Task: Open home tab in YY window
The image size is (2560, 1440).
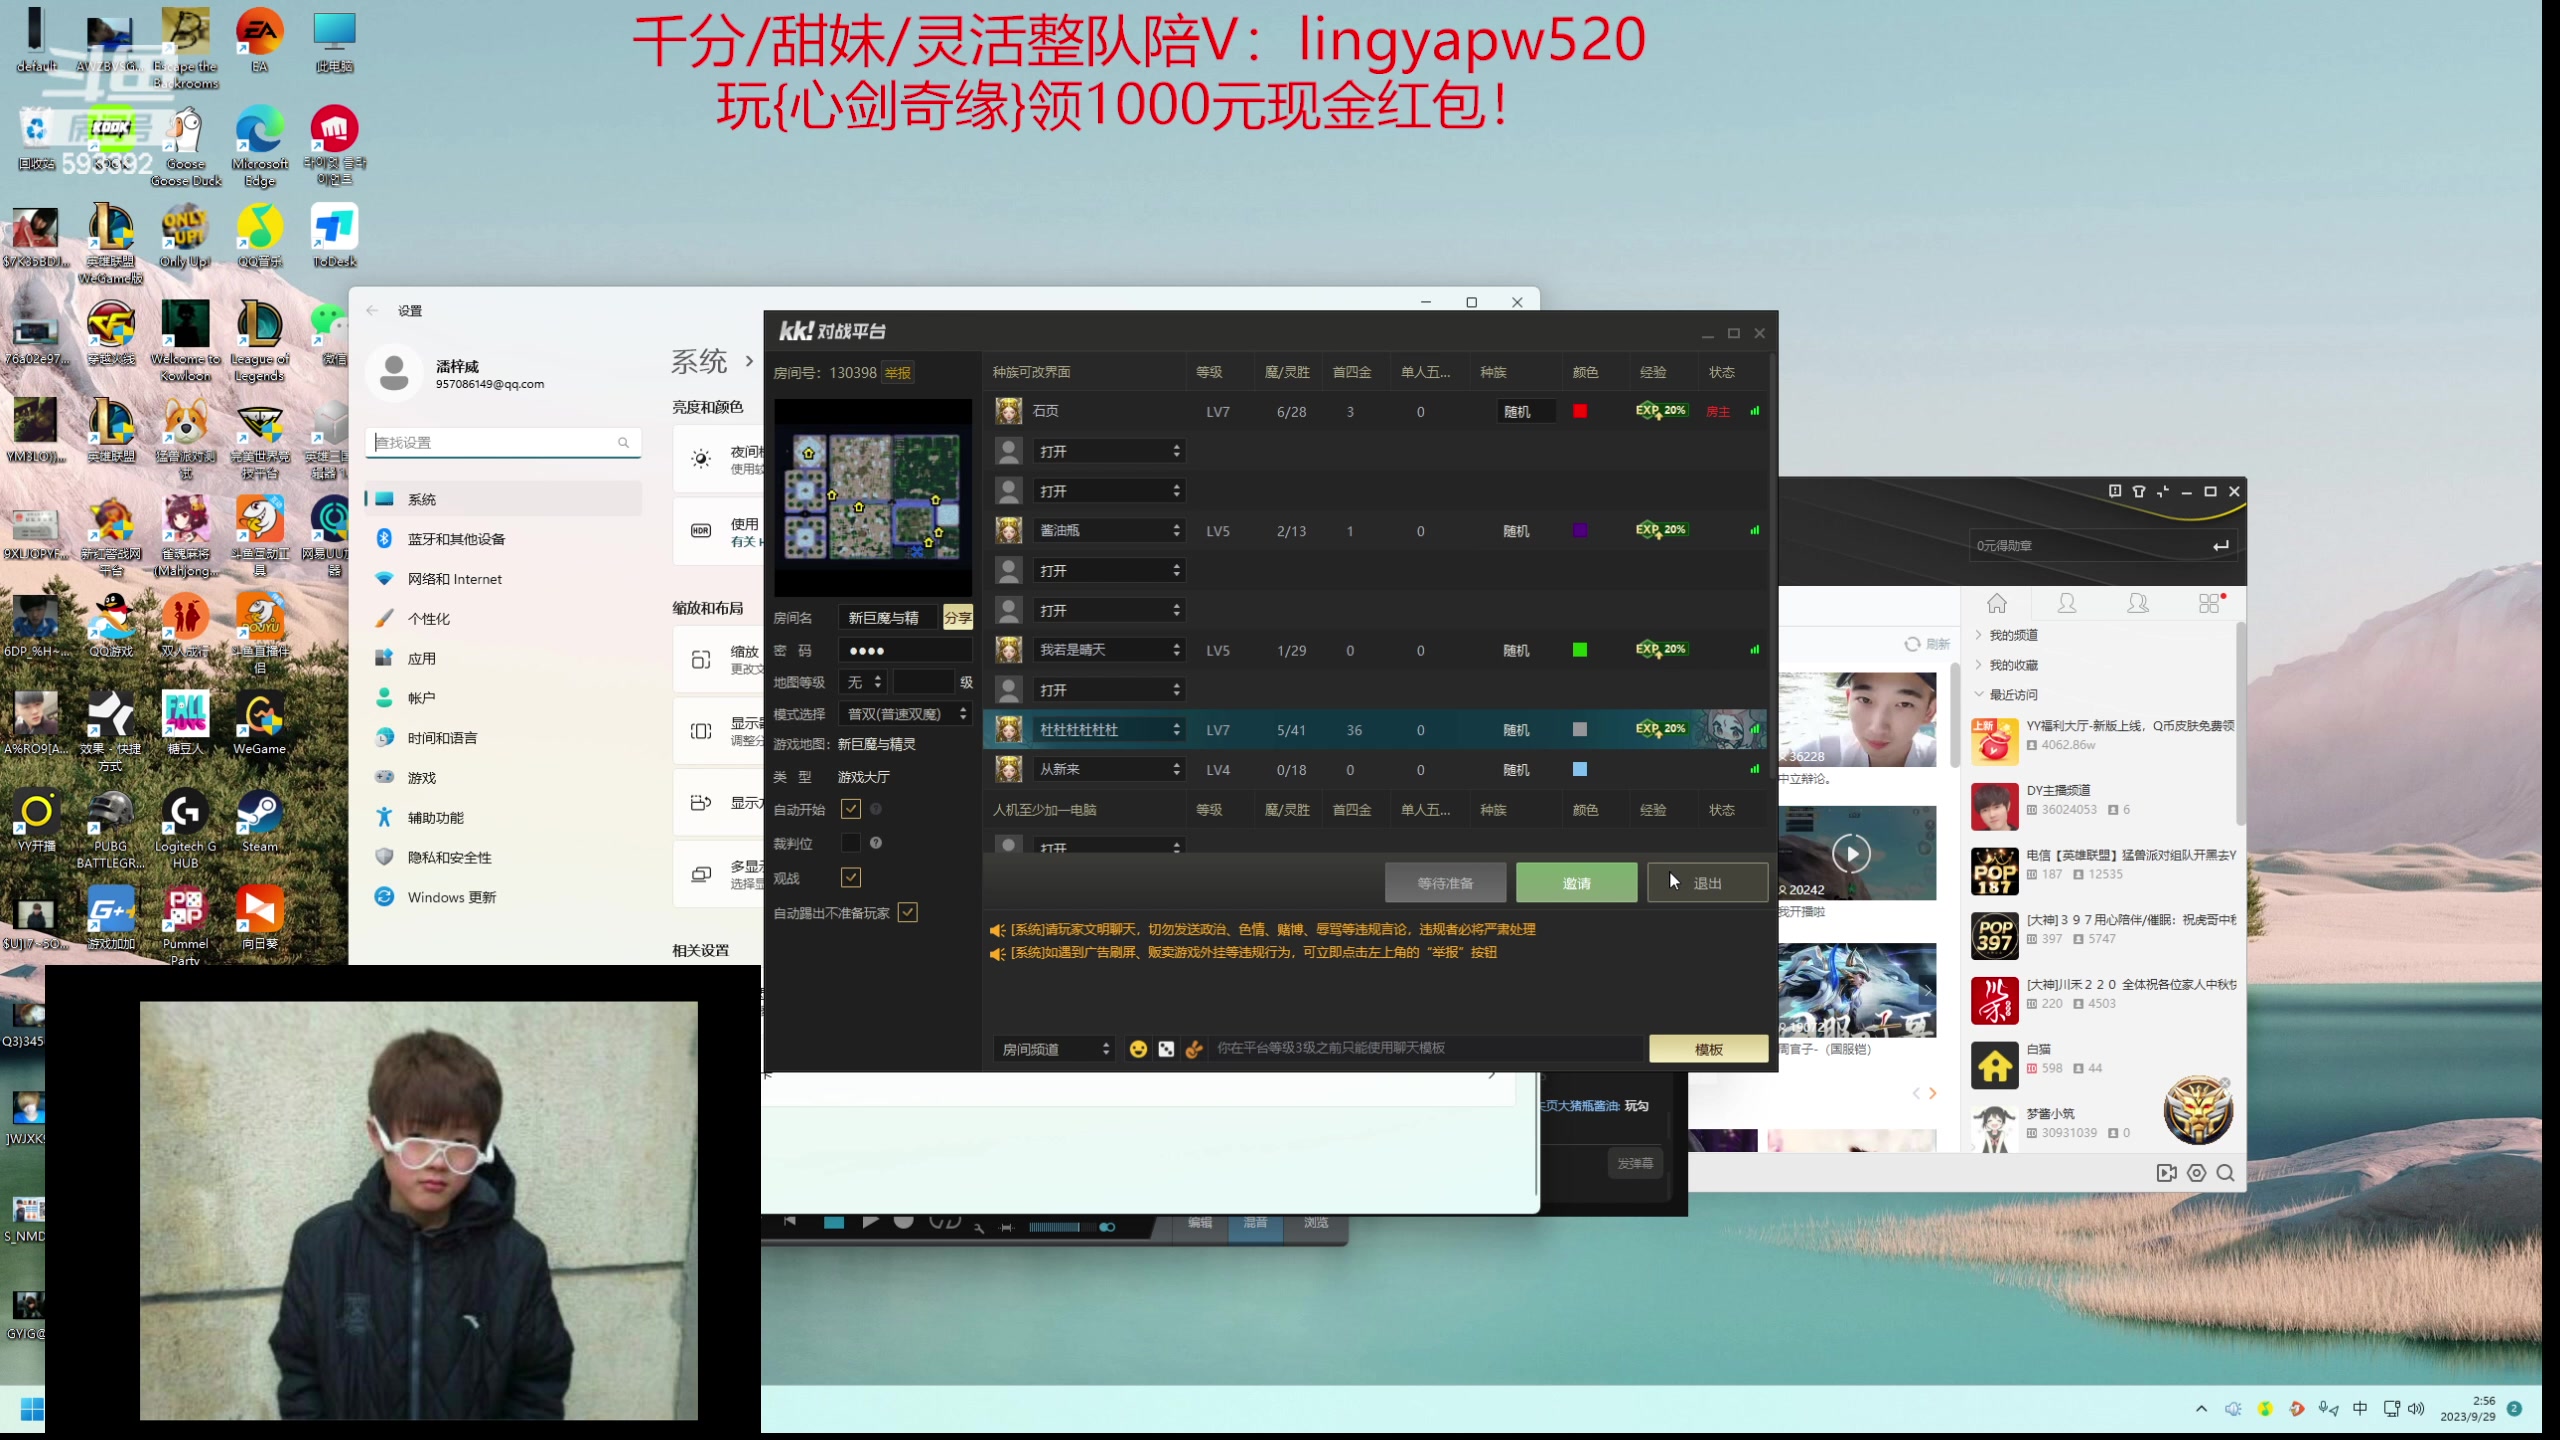Action: coord(1997,603)
